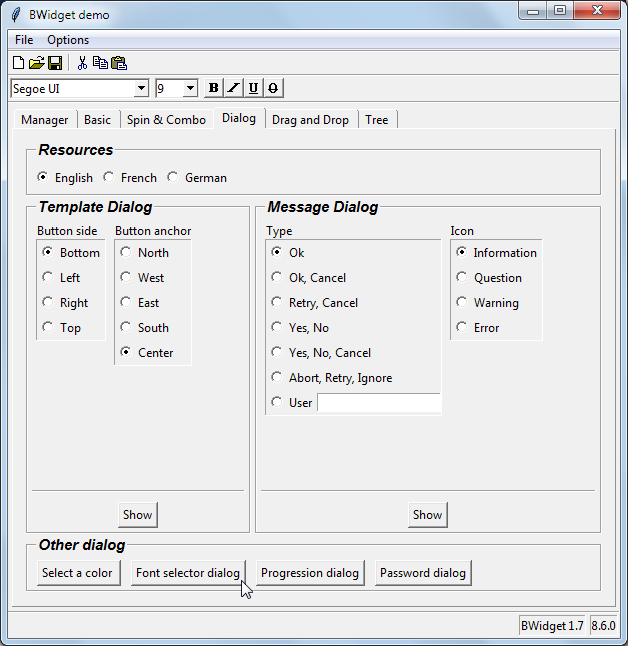Click the Cut scissors icon

(x=82, y=63)
